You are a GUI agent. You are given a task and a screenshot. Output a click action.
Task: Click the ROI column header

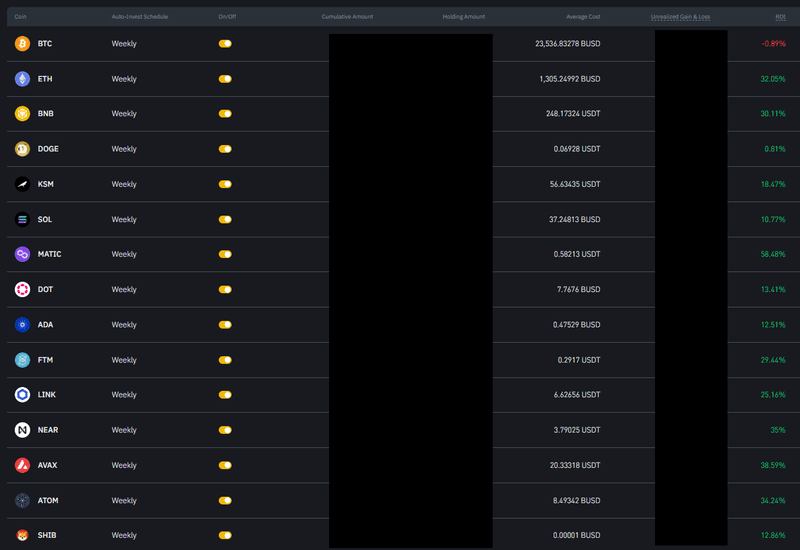(780, 17)
